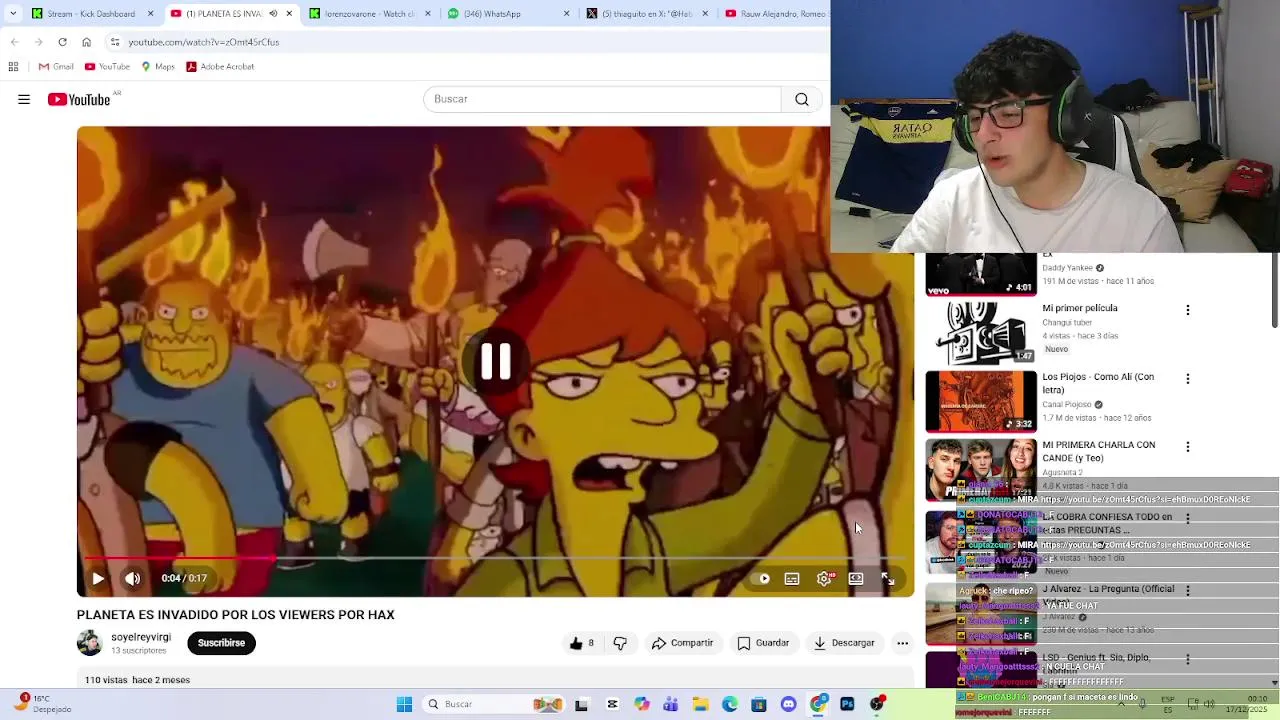Screen dimensions: 1280x720
Task: Switch to the Rauw Alejandro YouTube tab
Action: pos(775,14)
